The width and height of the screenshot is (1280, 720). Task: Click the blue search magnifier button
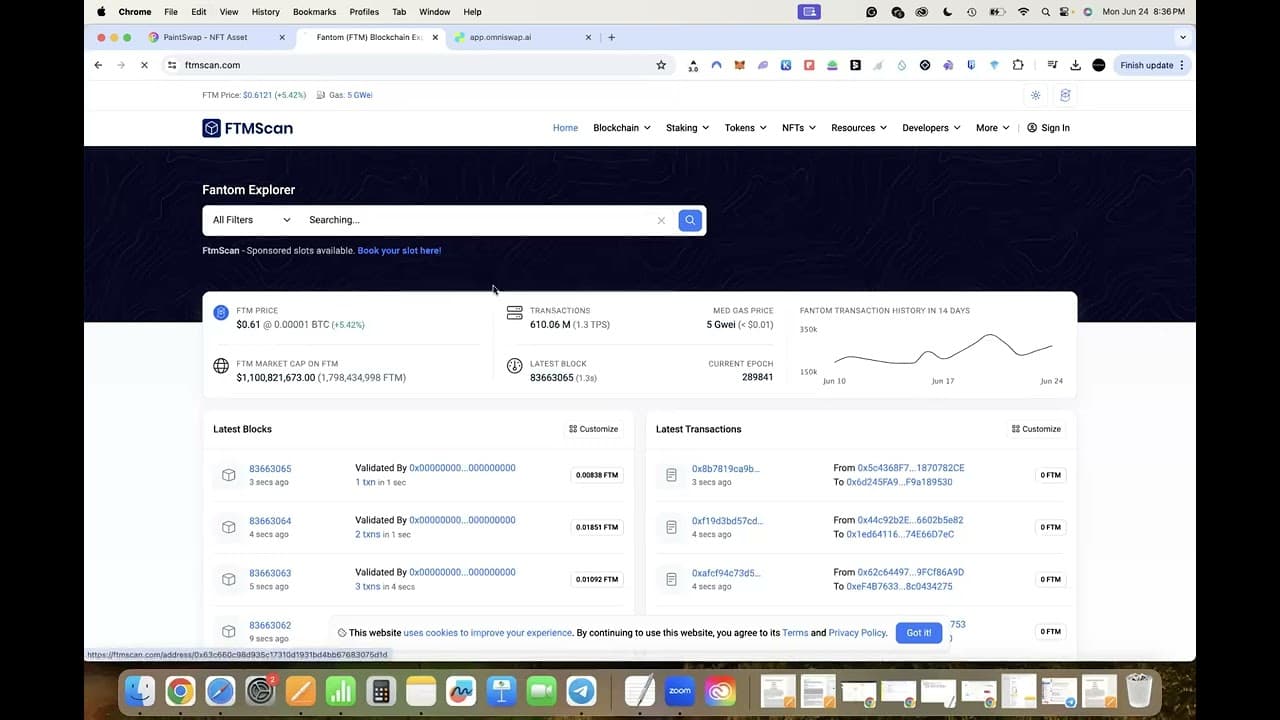click(690, 220)
